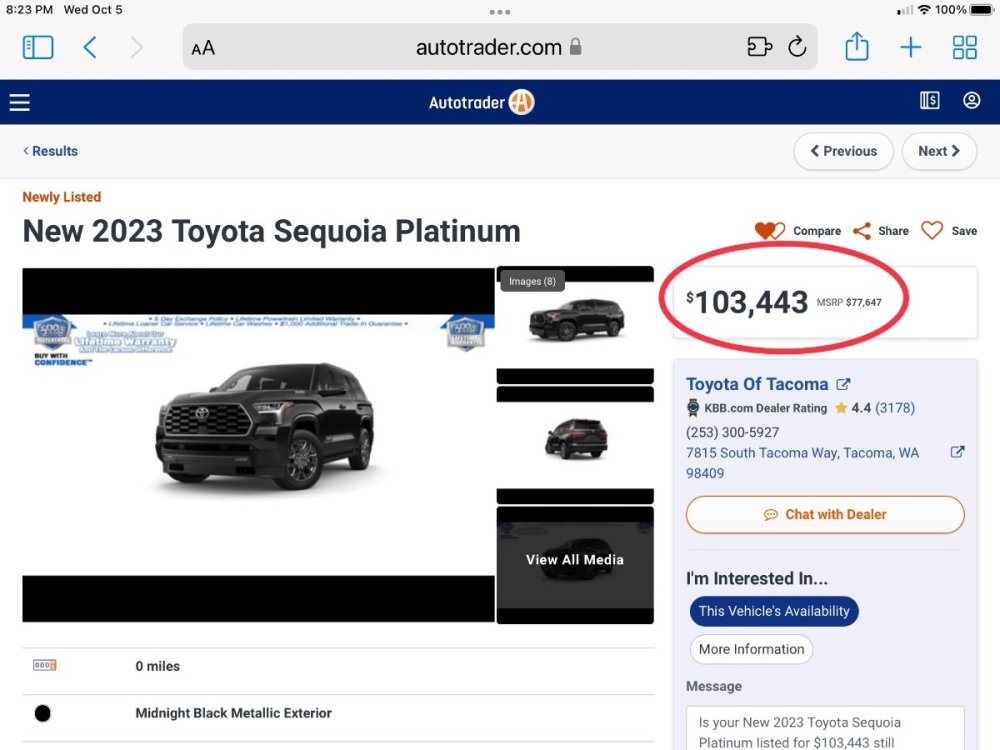Open the Autotrader hamburger menu
This screenshot has width=1000, height=750.
(x=20, y=102)
